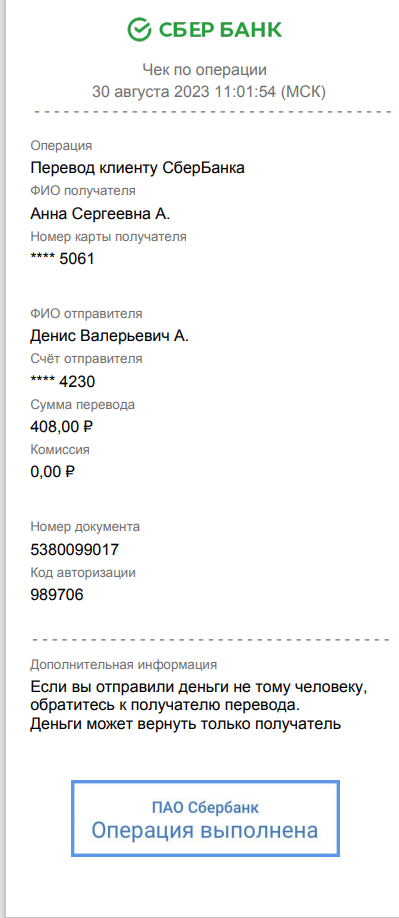Click document number 5380099017
399x918 pixels.
(74, 550)
